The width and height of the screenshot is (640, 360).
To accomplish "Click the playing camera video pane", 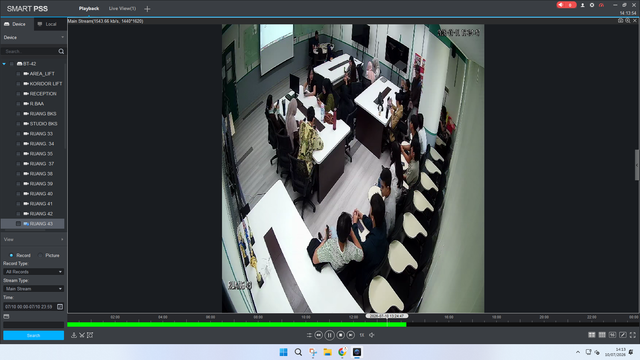I will point(353,168).
